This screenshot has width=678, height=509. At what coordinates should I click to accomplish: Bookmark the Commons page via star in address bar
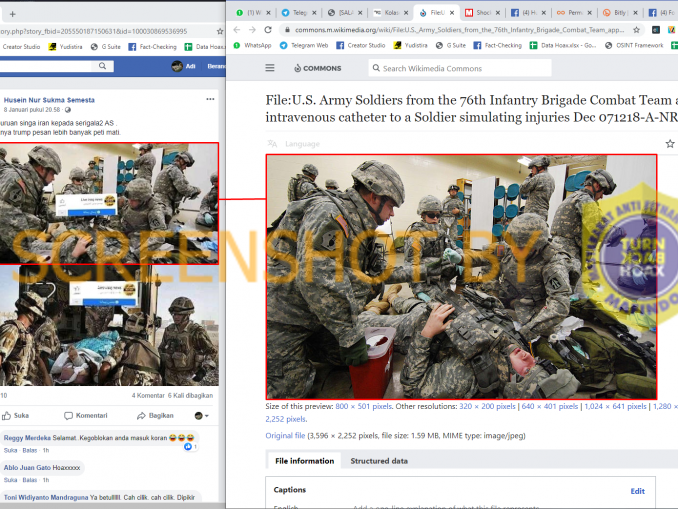[636, 30]
